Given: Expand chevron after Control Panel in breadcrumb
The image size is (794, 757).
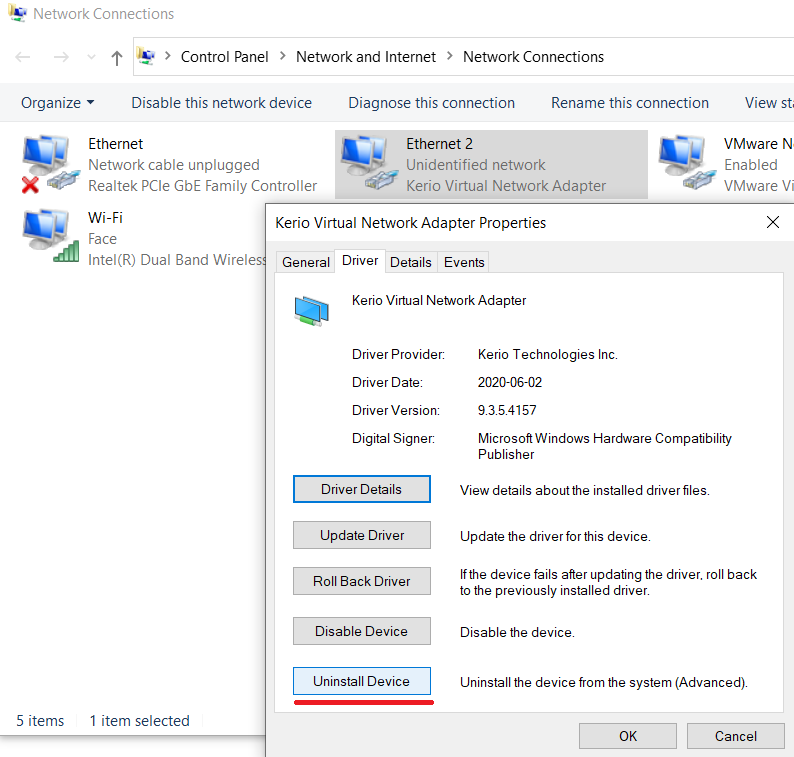Looking at the screenshot, I should 283,56.
